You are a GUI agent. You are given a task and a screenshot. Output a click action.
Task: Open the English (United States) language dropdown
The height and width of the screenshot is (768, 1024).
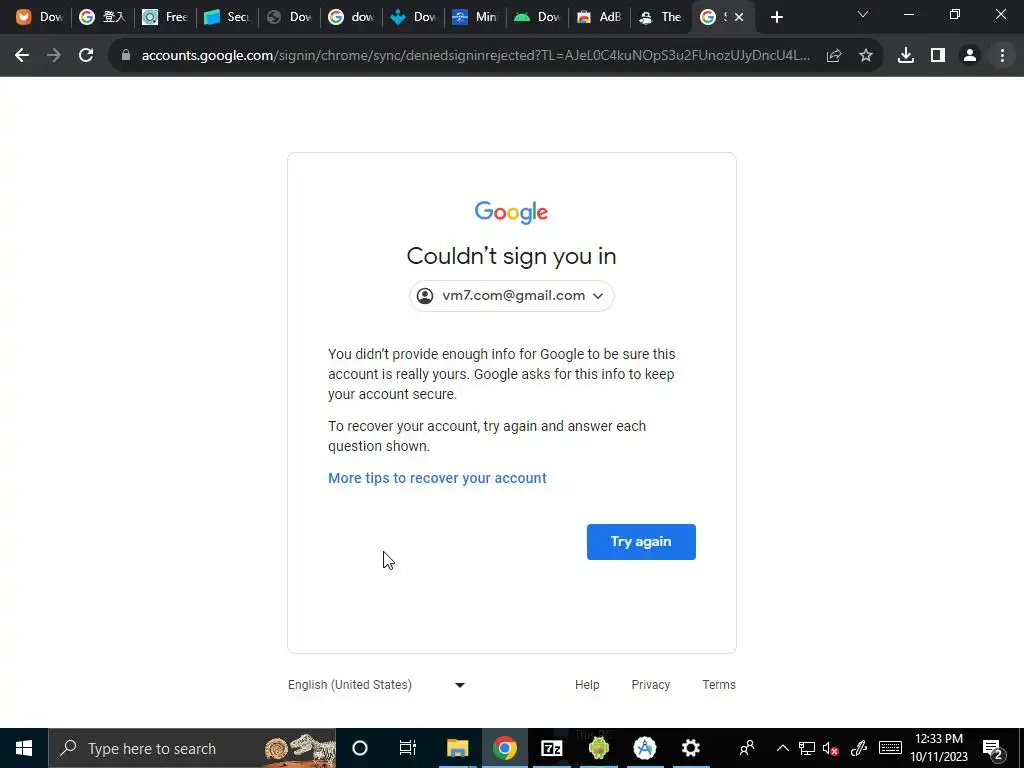(x=376, y=684)
